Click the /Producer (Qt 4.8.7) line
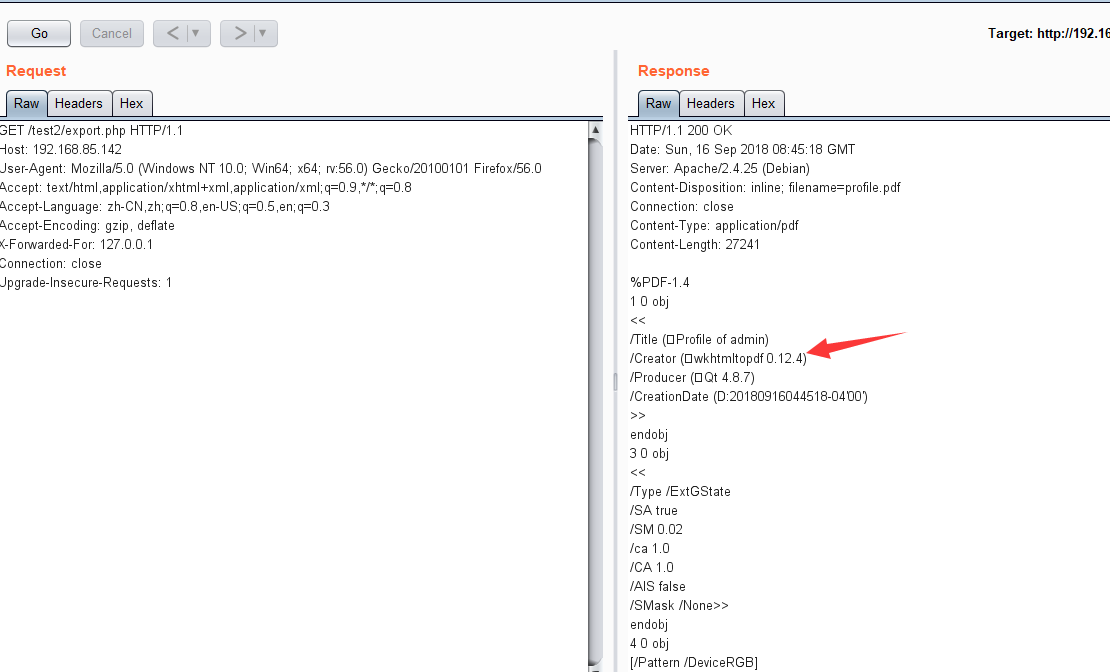 [x=692, y=377]
